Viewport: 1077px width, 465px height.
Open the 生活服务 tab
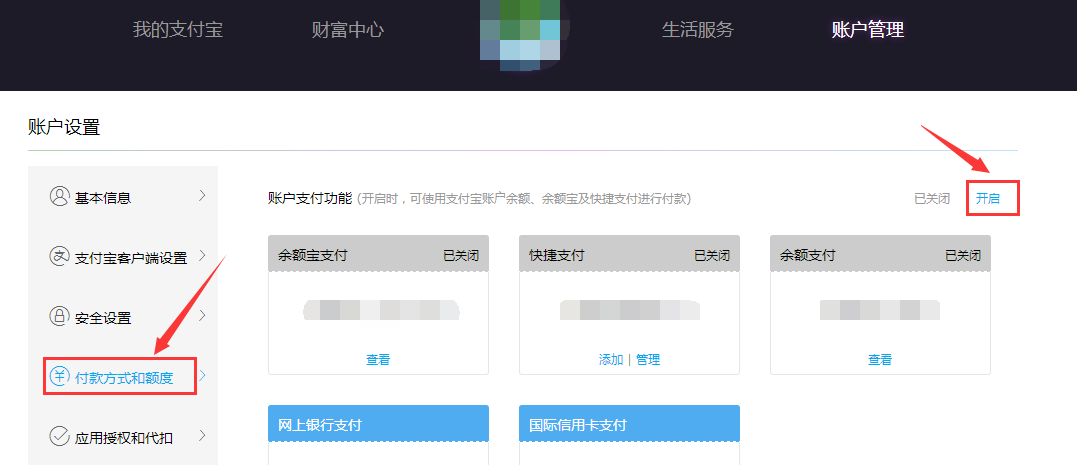698,30
